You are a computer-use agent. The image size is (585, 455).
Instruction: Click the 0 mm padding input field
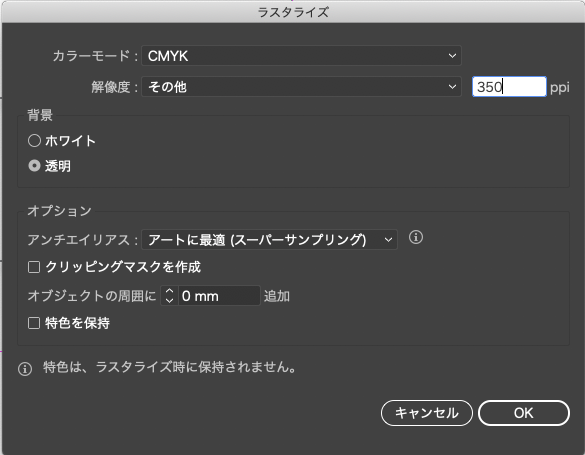pos(219,296)
